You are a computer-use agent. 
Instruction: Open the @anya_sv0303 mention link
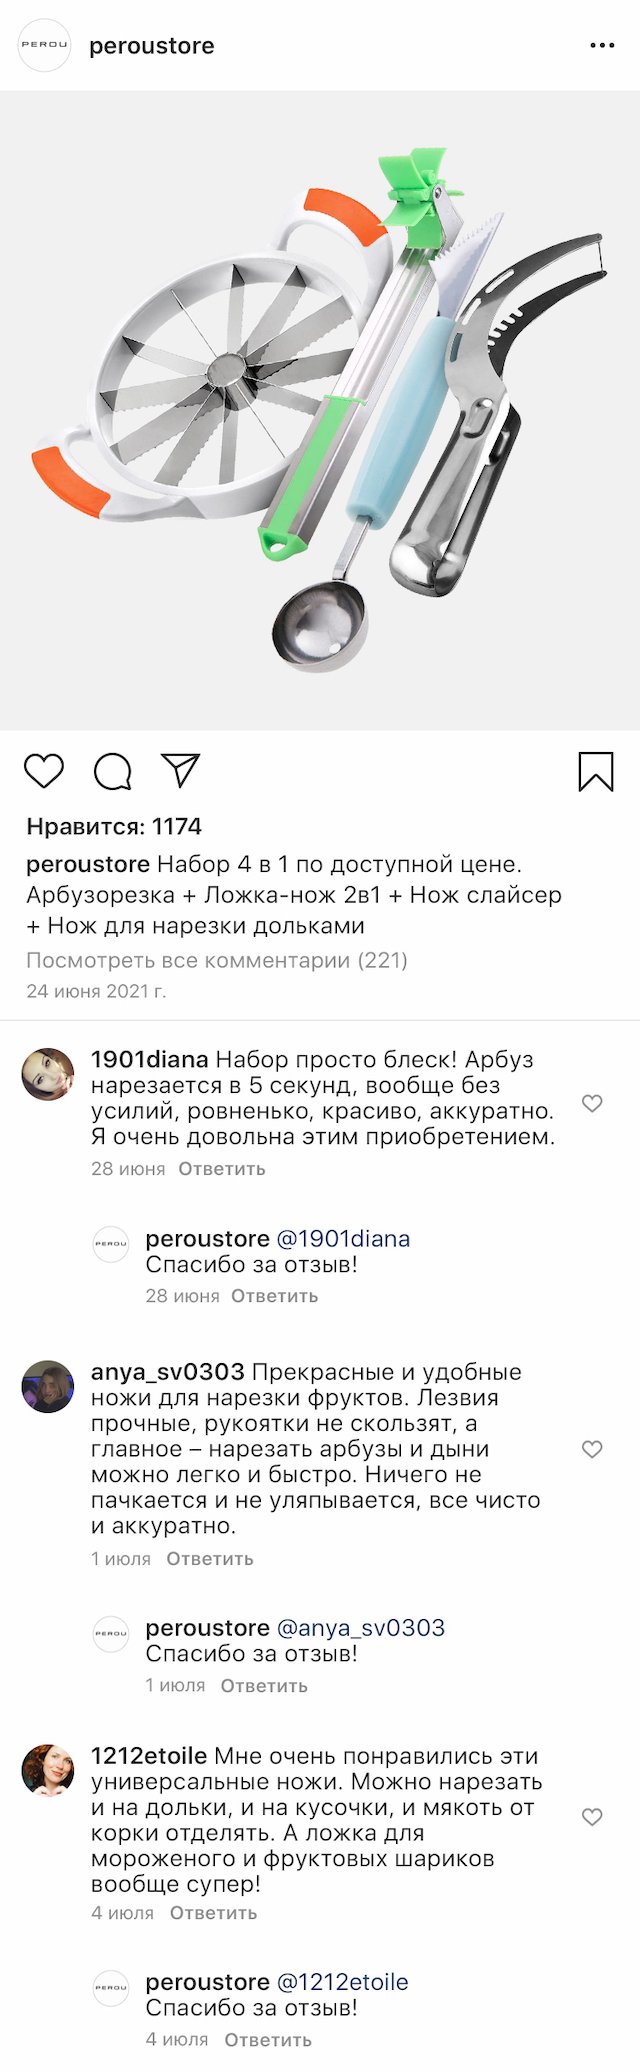click(x=360, y=1627)
